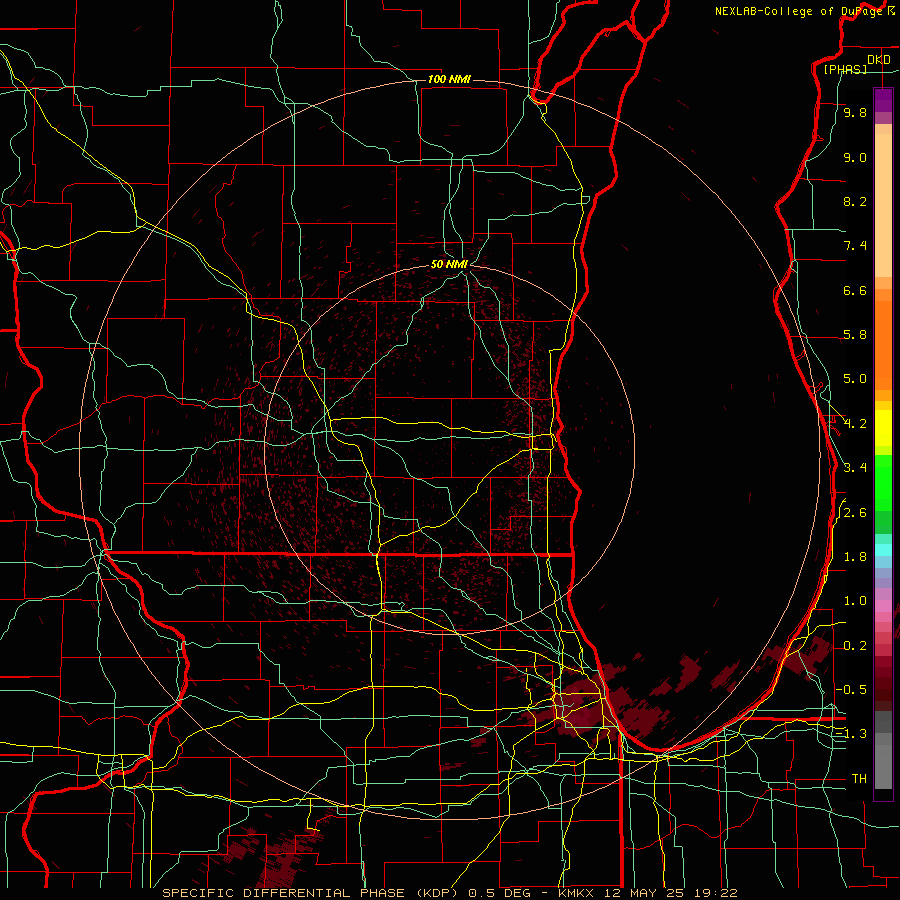Image resolution: width=900 pixels, height=900 pixels.
Task: Select the bright green color band in legend
Action: click(883, 483)
